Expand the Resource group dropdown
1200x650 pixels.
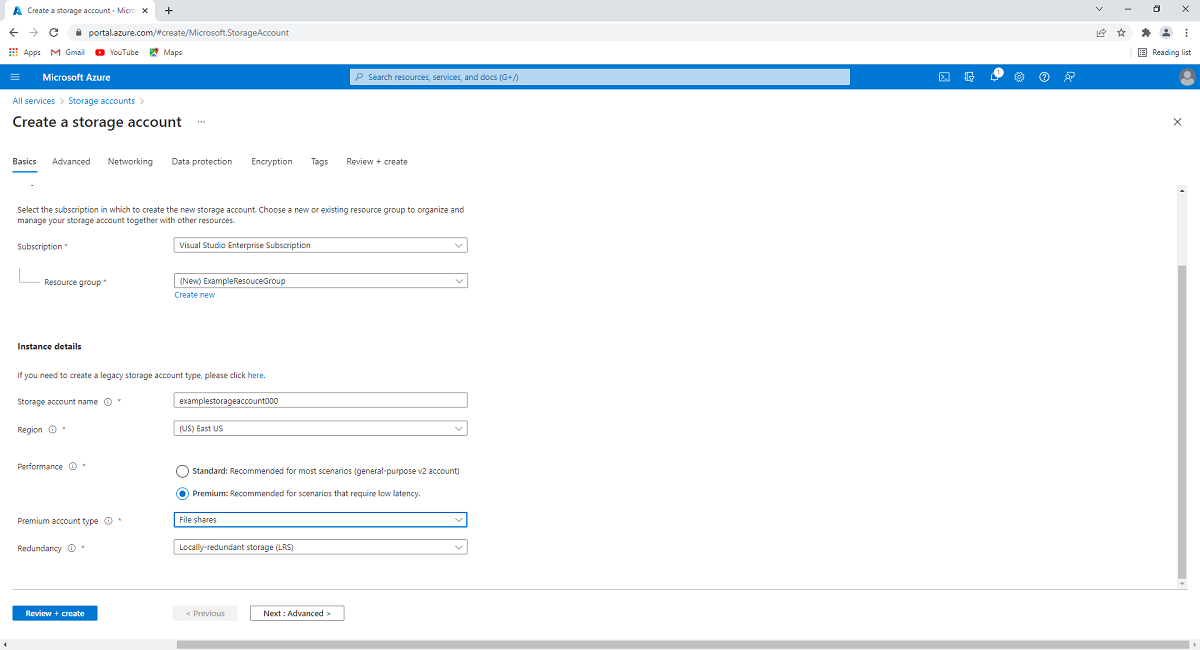point(321,281)
